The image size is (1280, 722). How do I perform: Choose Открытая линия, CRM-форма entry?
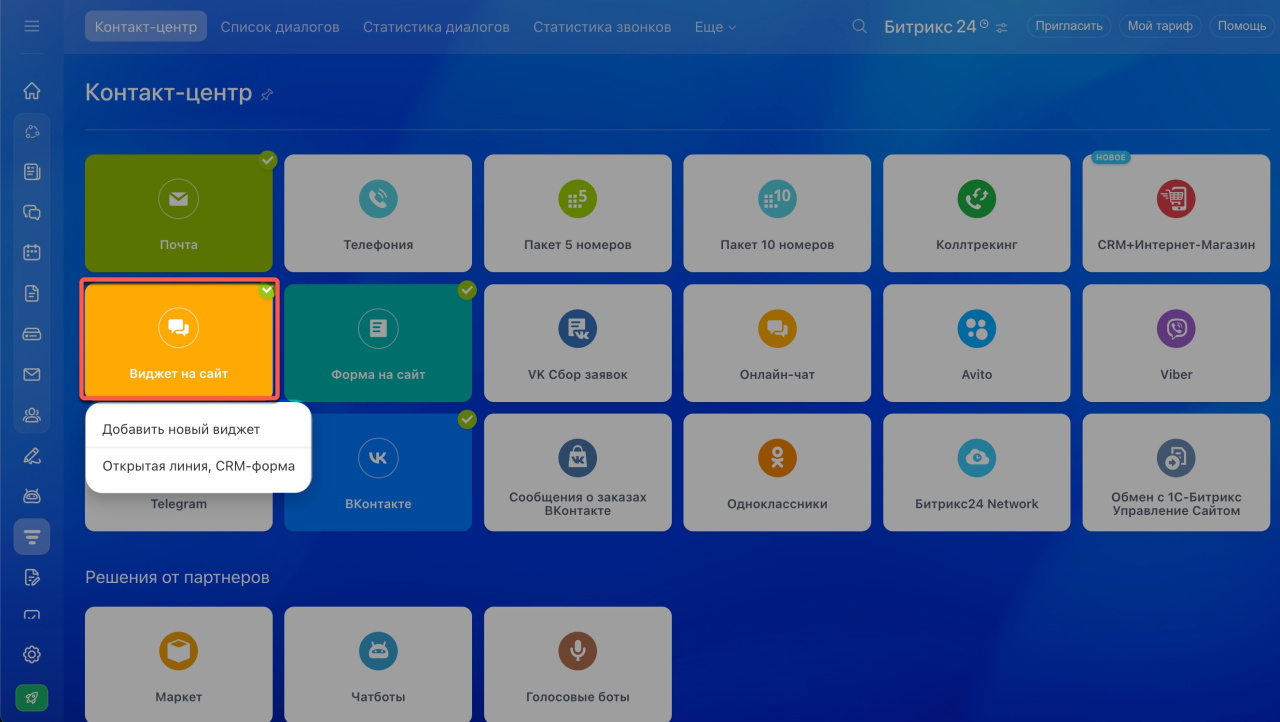point(198,466)
